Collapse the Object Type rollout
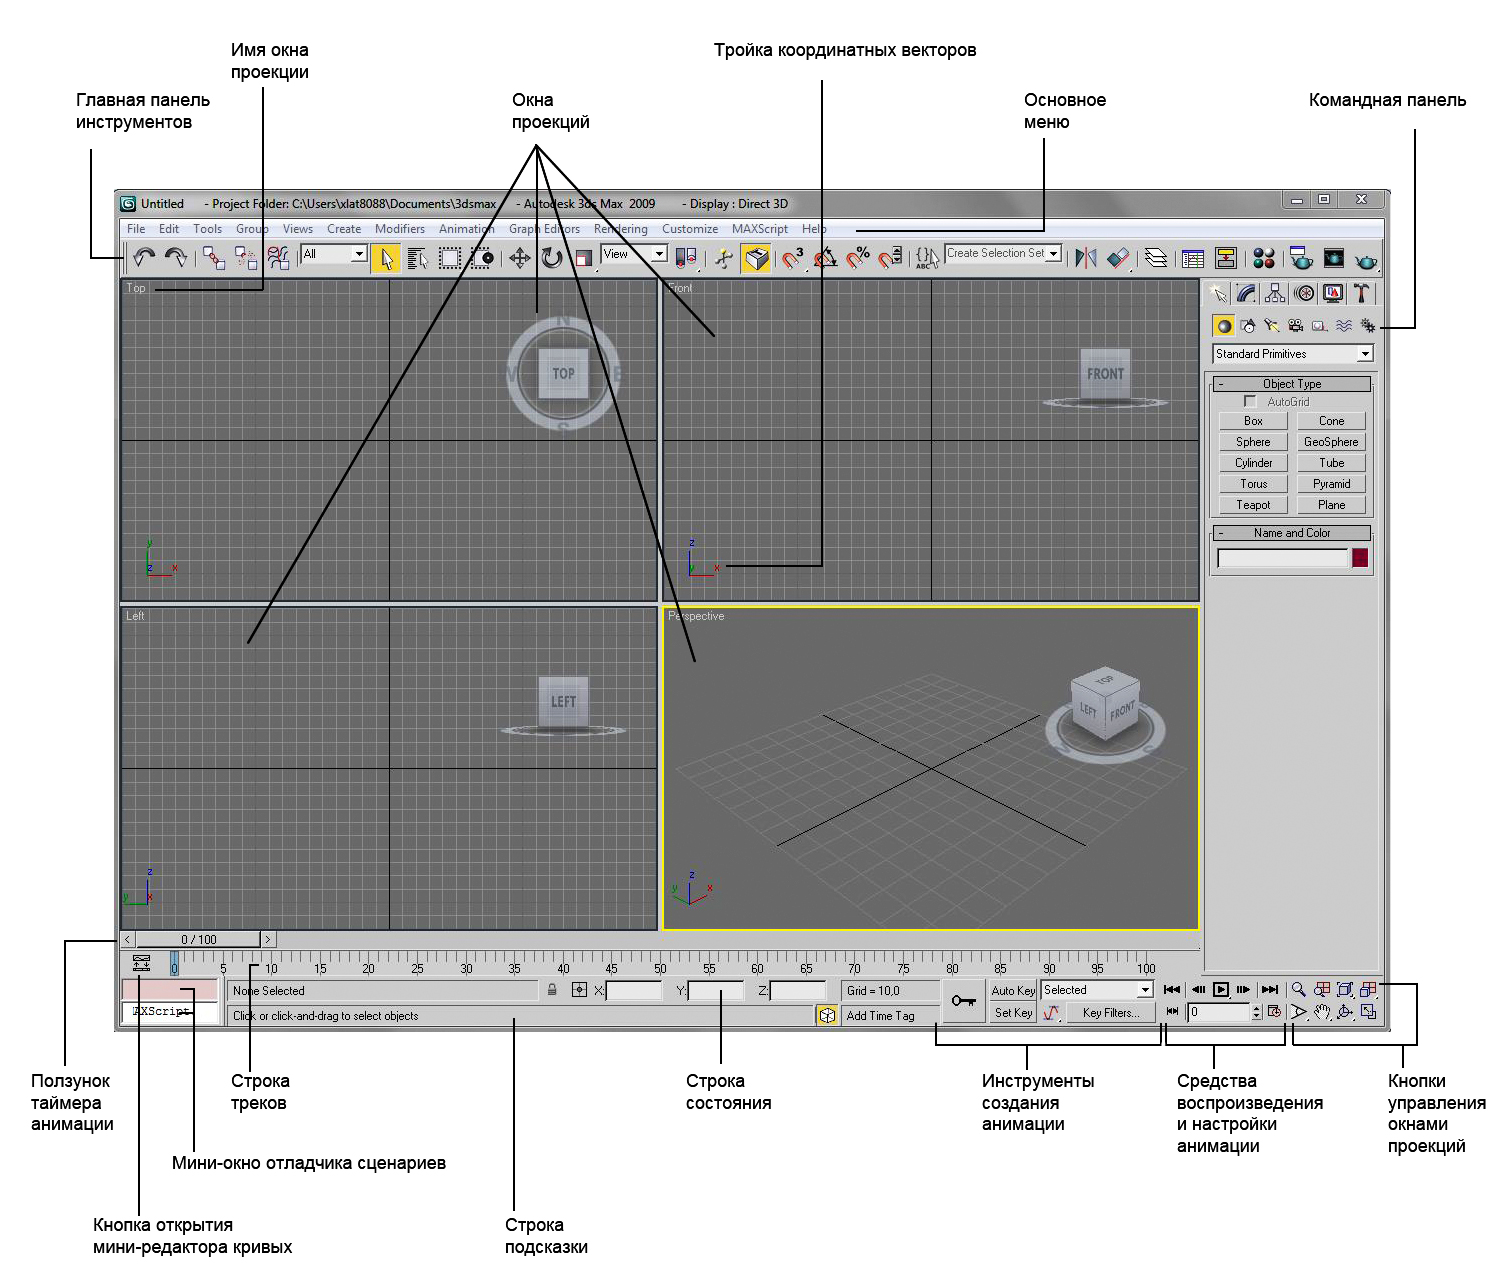Viewport: 1500px width, 1280px height. pos(1221,384)
